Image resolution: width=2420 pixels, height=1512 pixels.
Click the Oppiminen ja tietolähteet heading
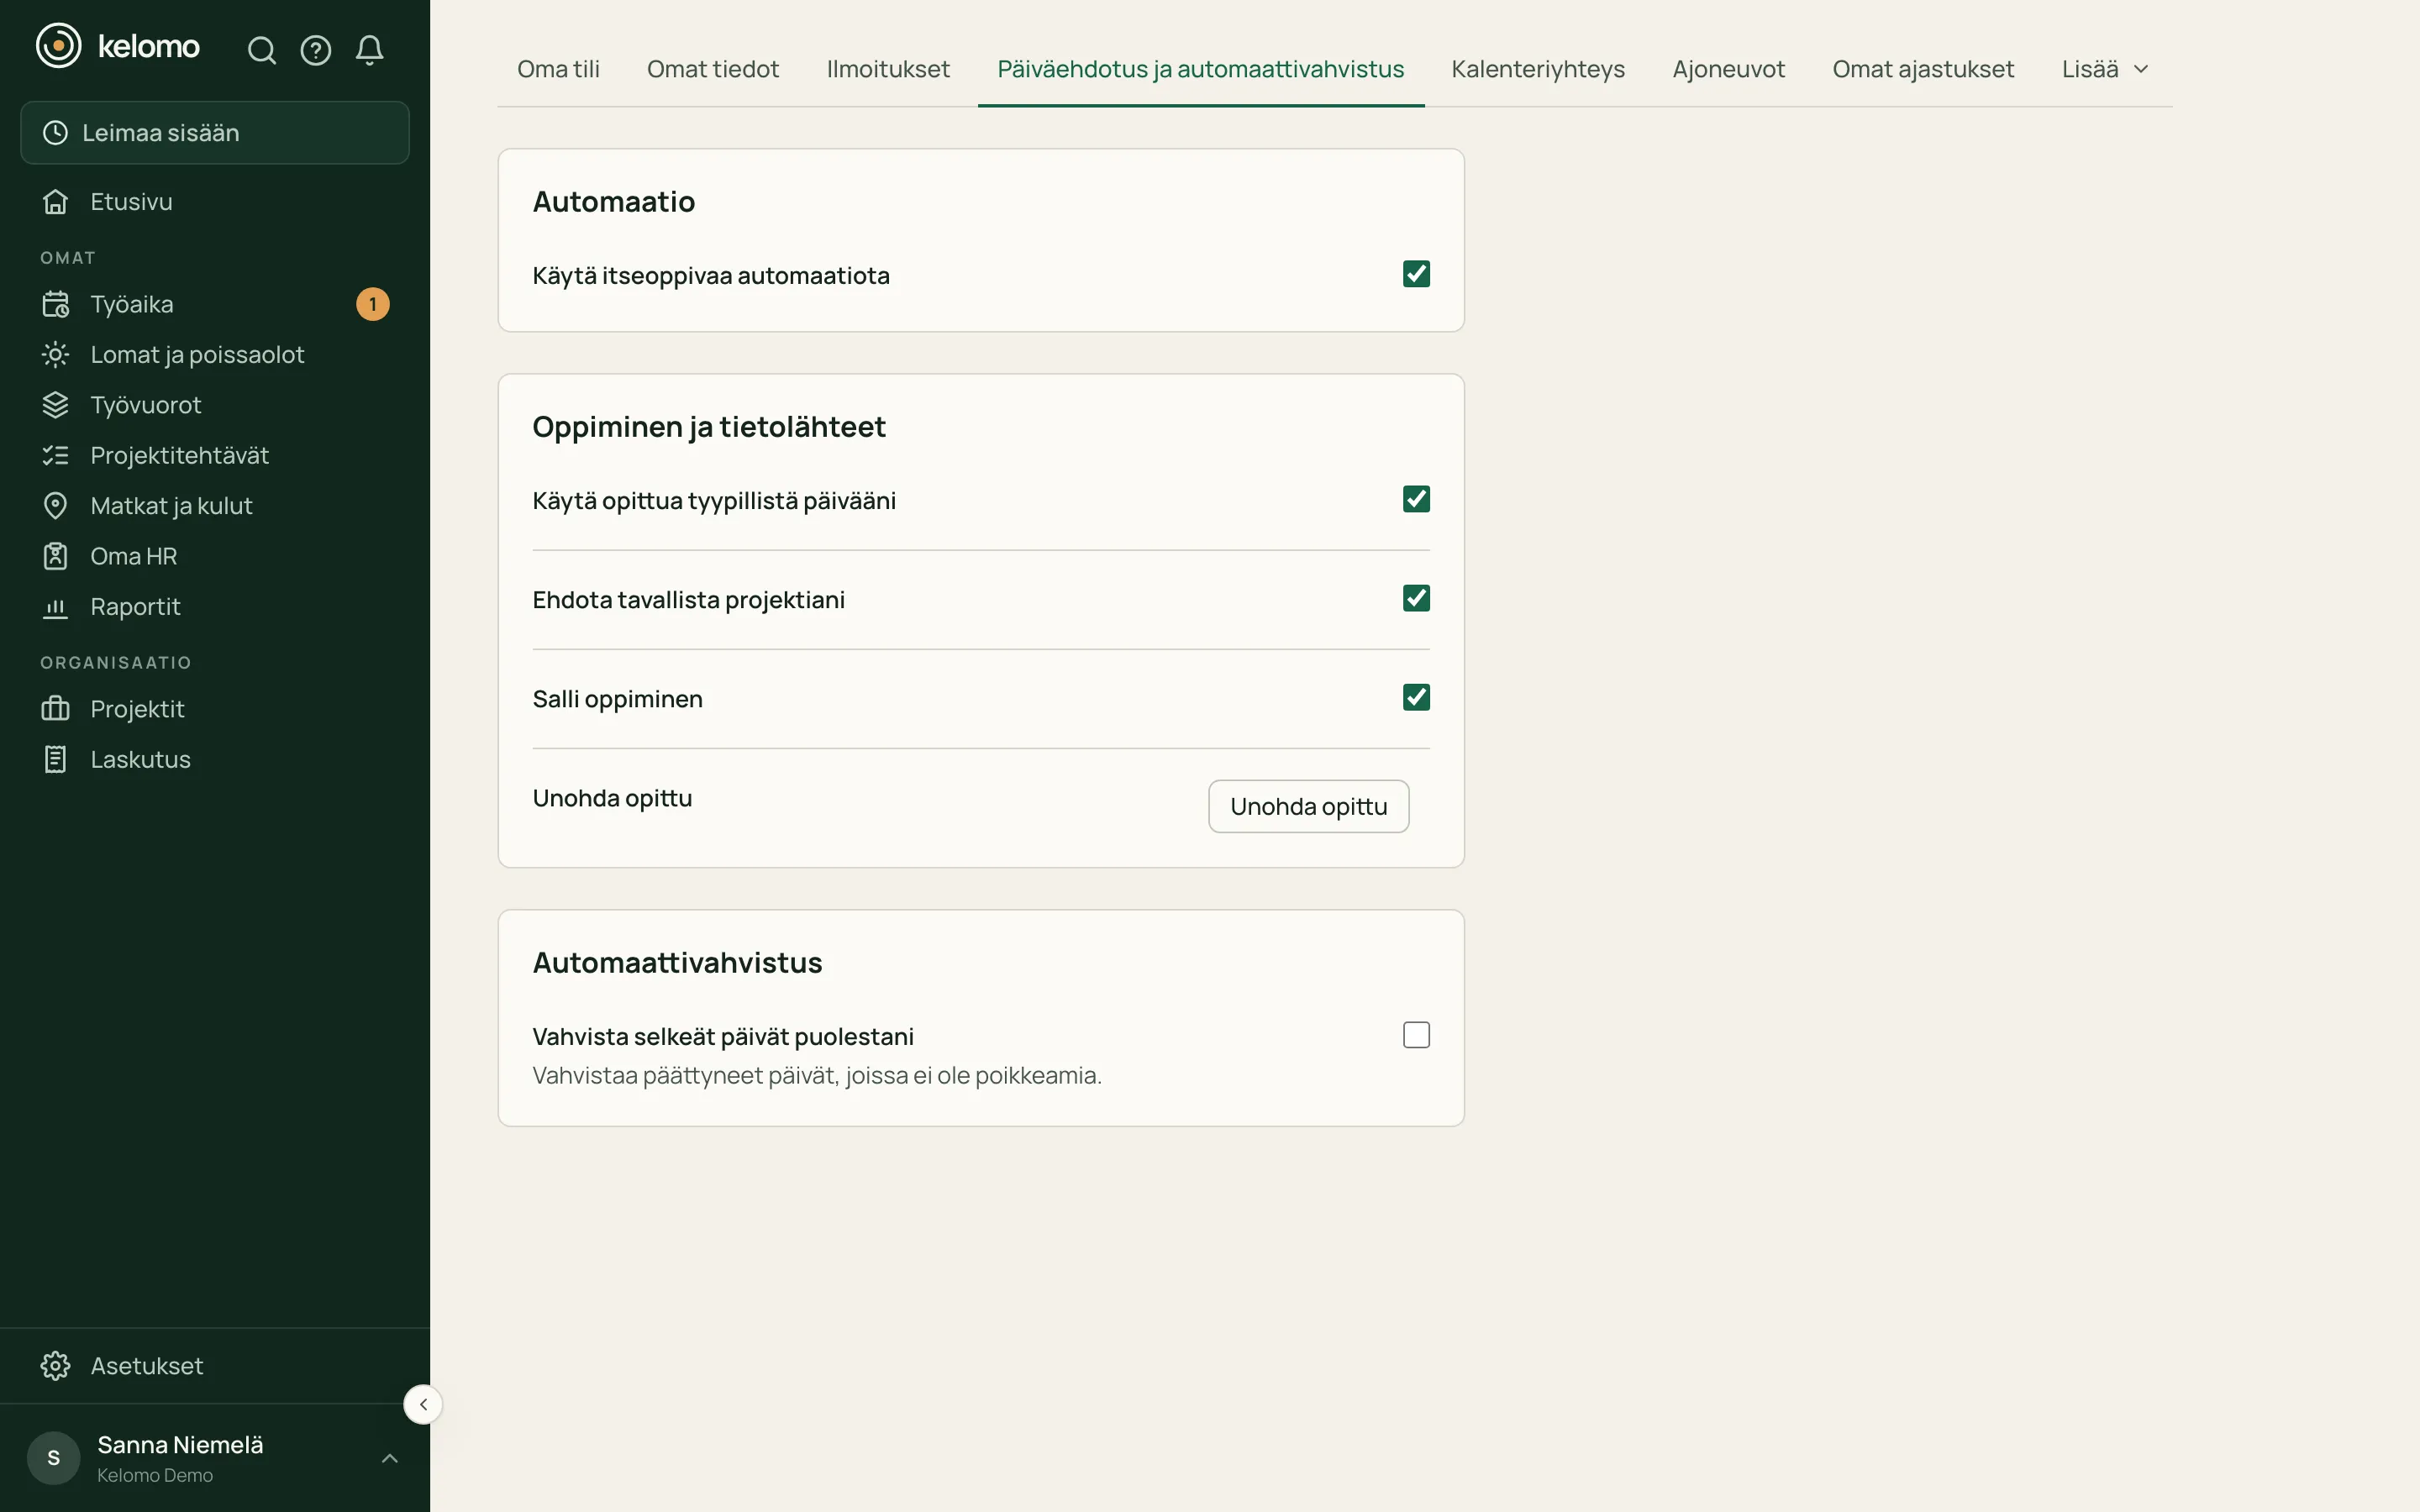point(709,427)
